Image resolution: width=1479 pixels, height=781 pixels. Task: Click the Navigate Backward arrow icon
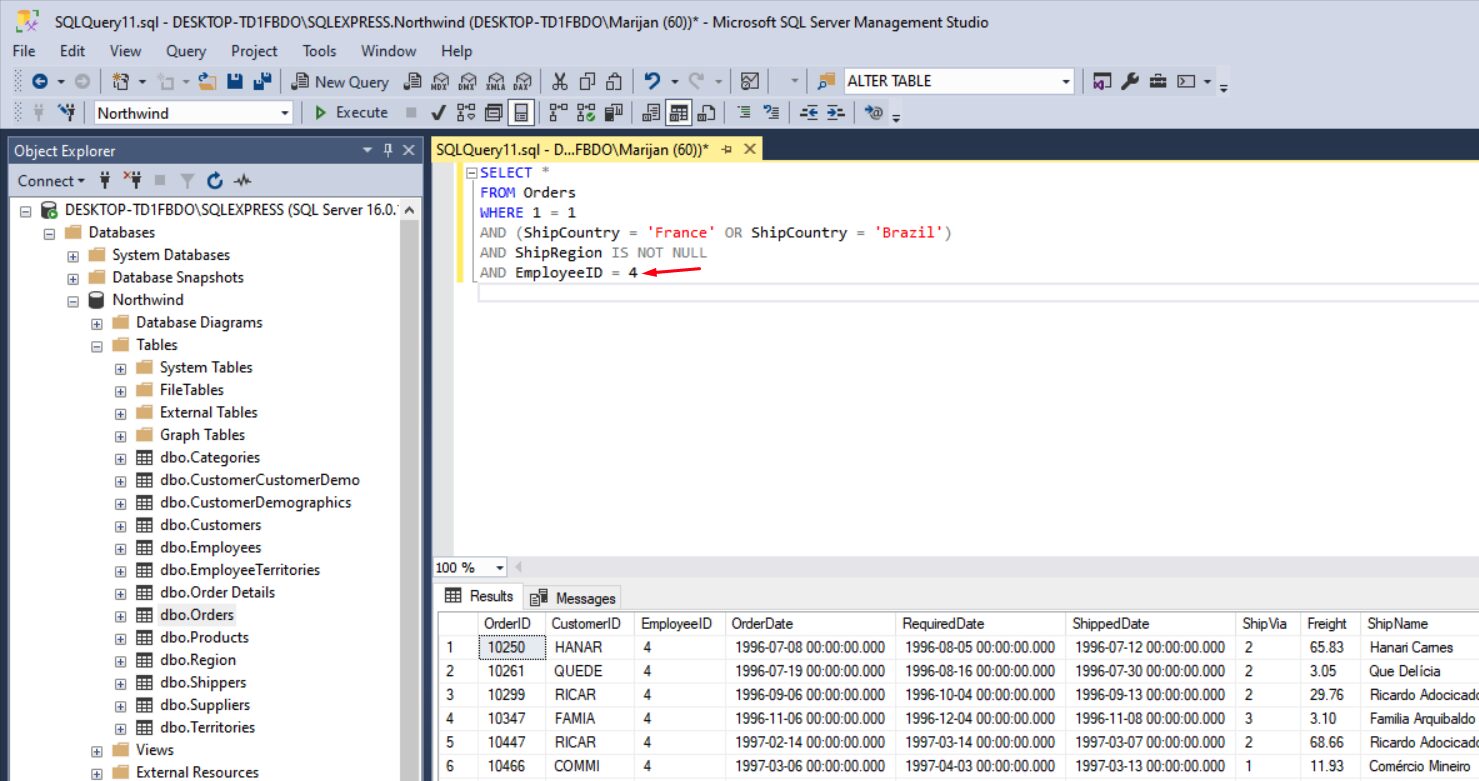(40, 82)
